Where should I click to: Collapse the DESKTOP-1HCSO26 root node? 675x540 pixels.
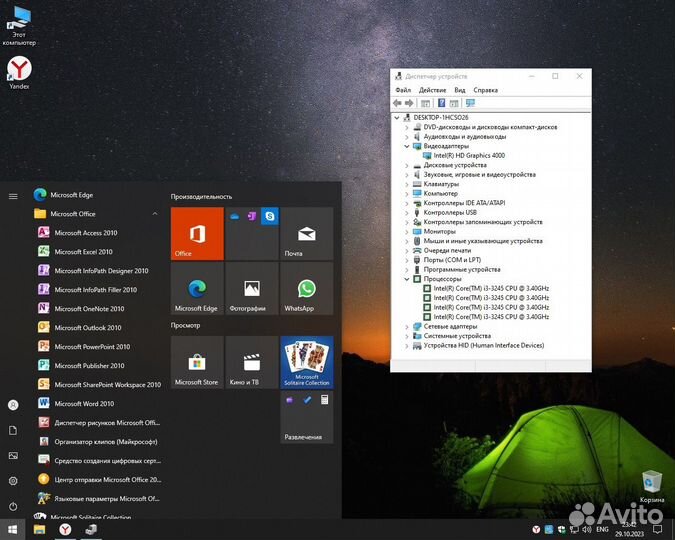[397, 117]
